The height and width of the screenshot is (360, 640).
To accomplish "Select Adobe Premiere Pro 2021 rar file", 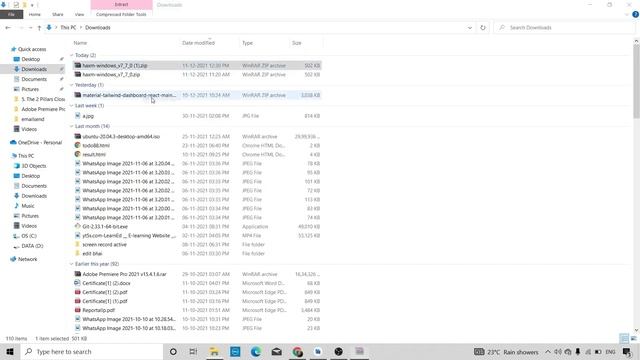I will click(197, 274).
